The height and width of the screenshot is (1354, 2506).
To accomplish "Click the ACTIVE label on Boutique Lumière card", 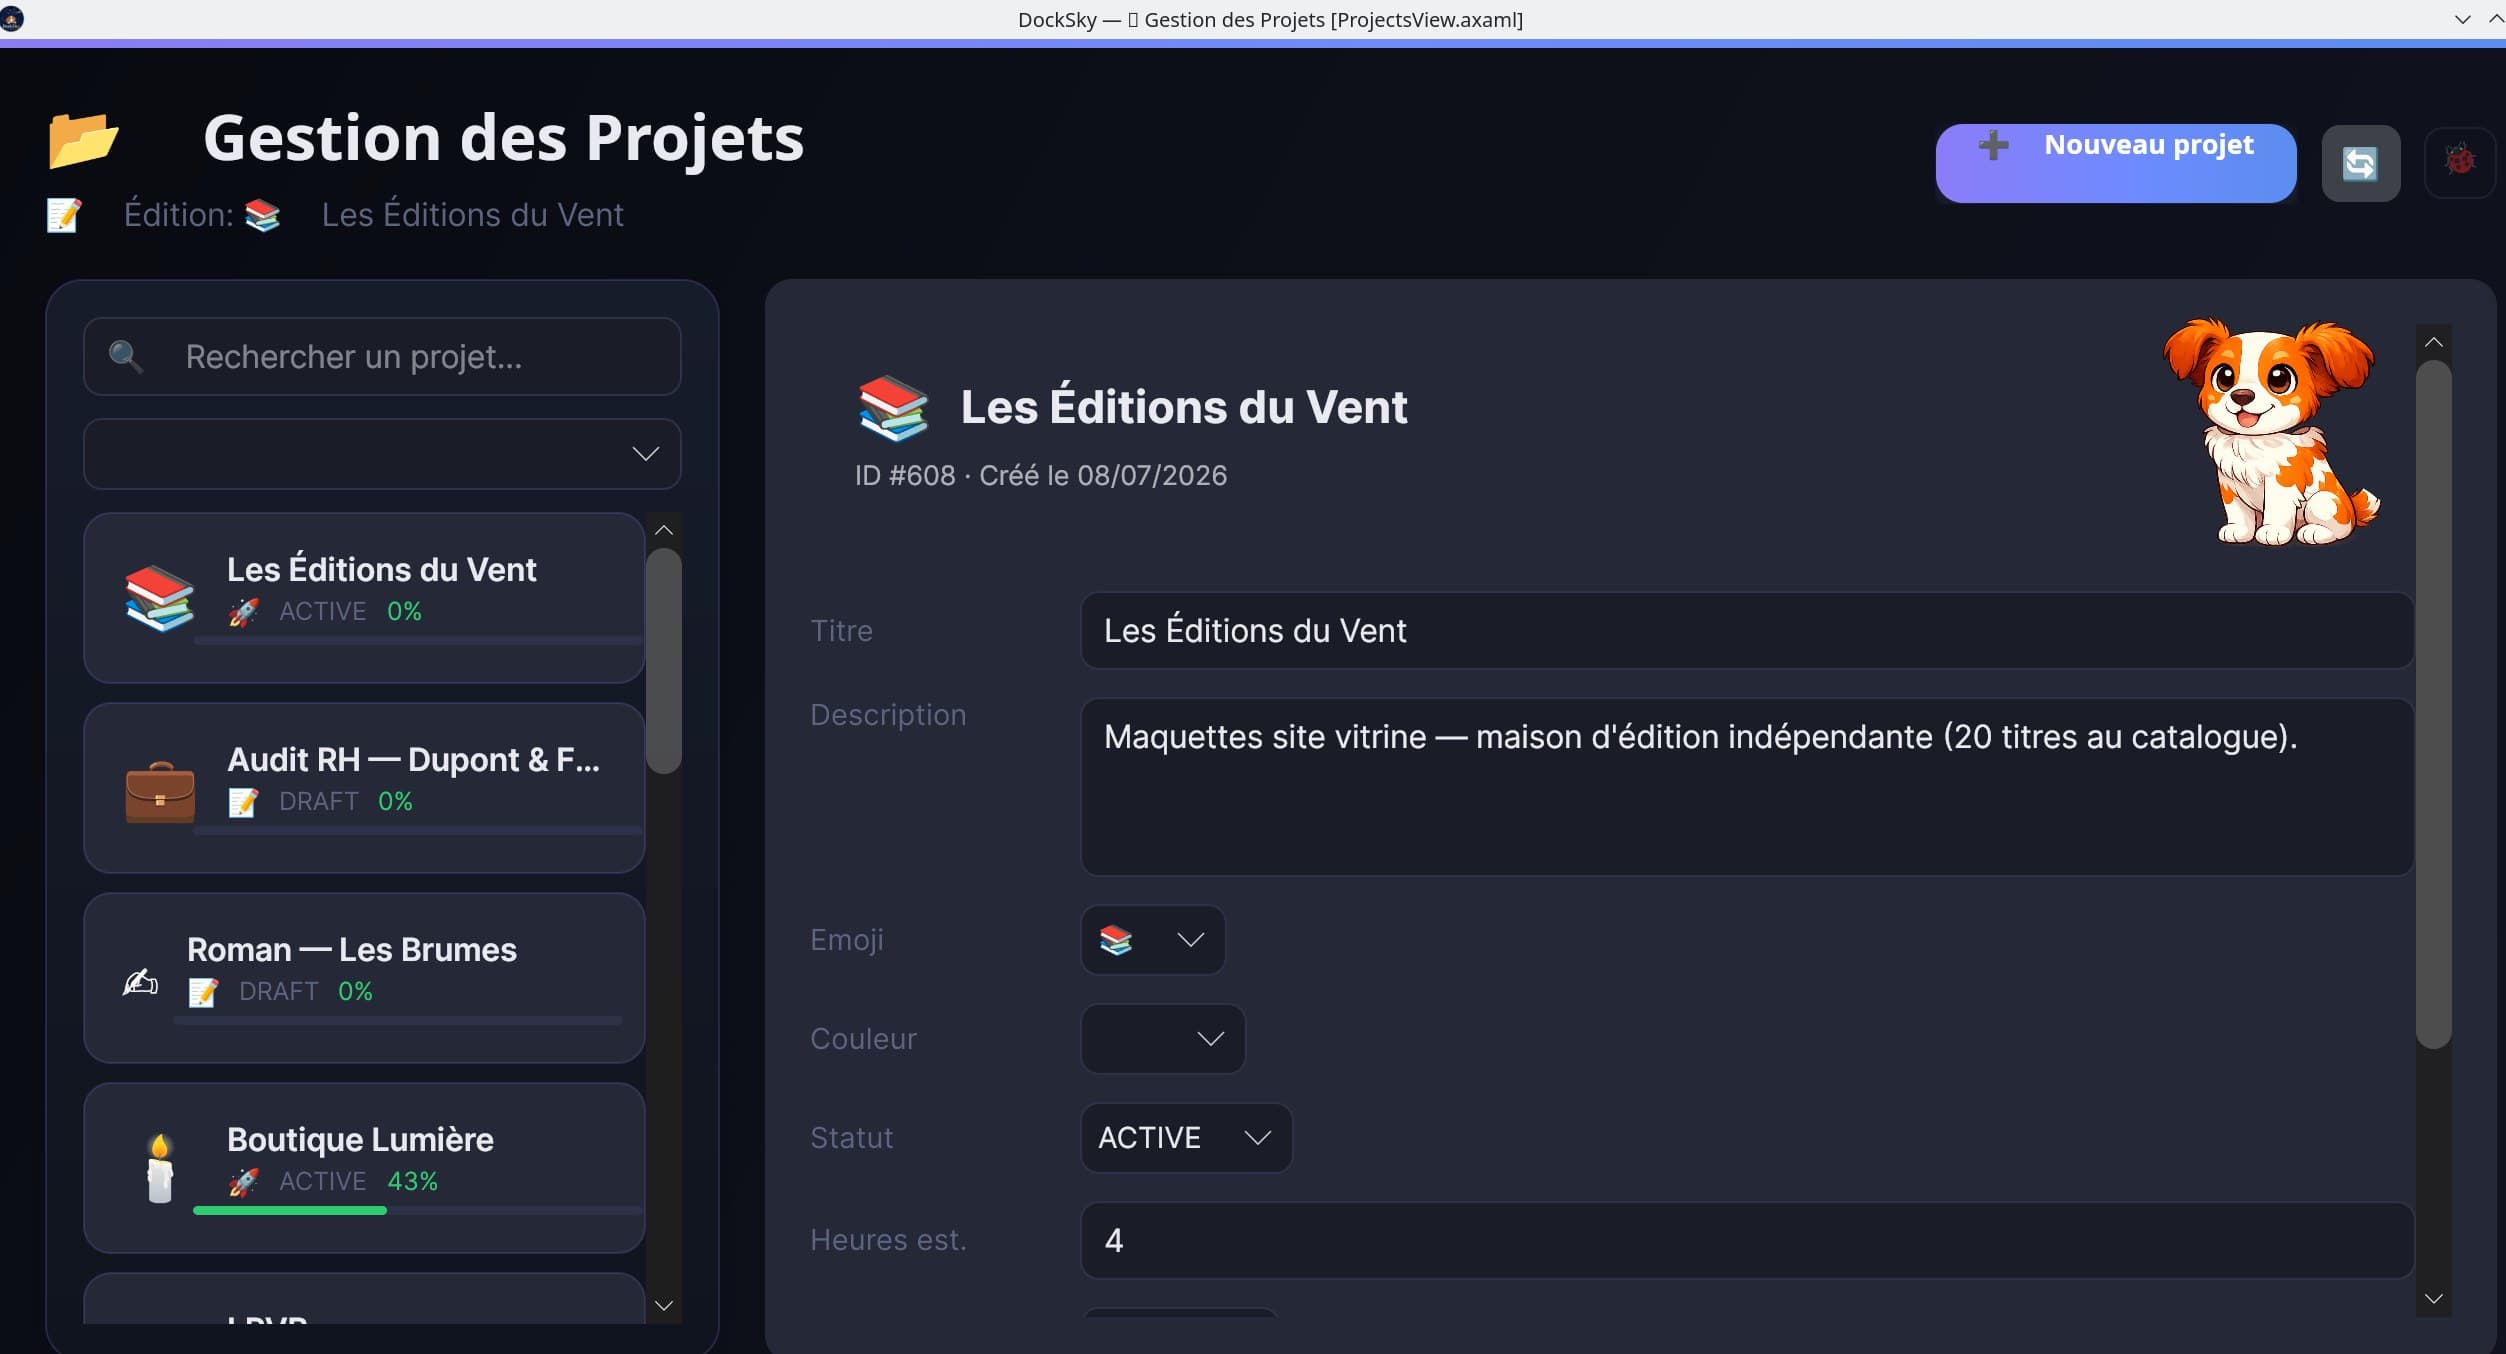I will tap(322, 1182).
